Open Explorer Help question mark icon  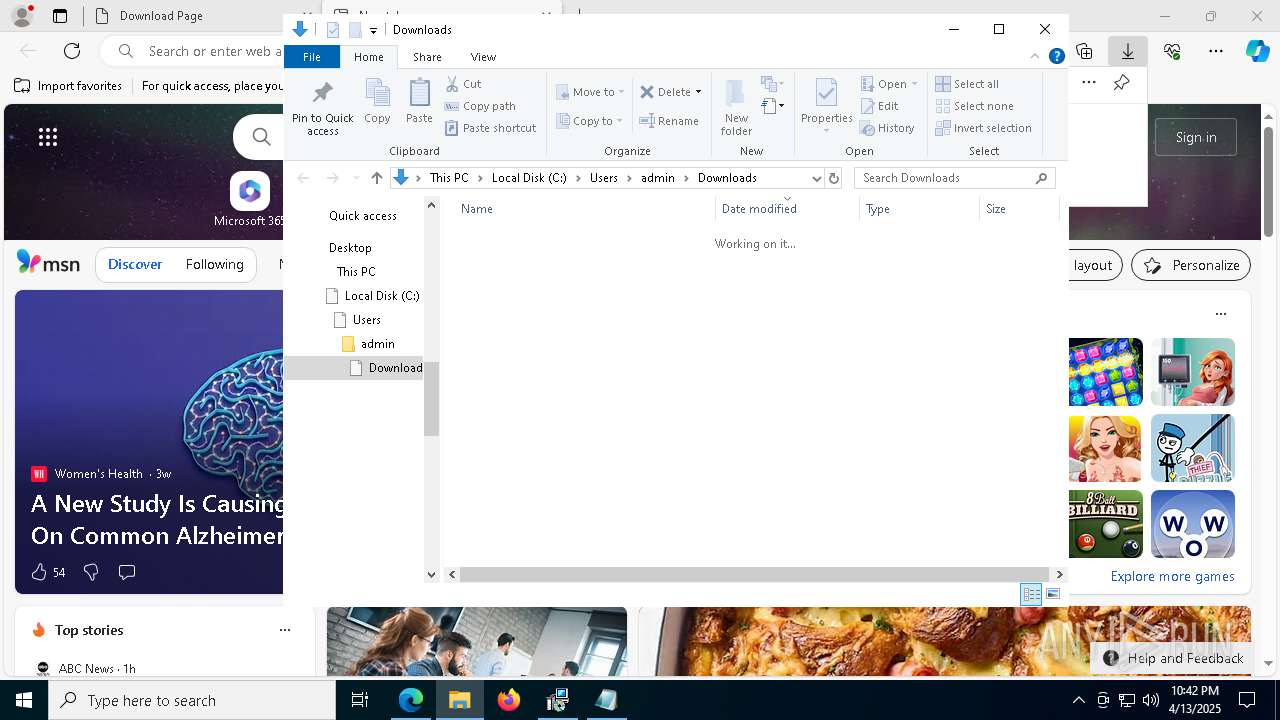(1056, 57)
